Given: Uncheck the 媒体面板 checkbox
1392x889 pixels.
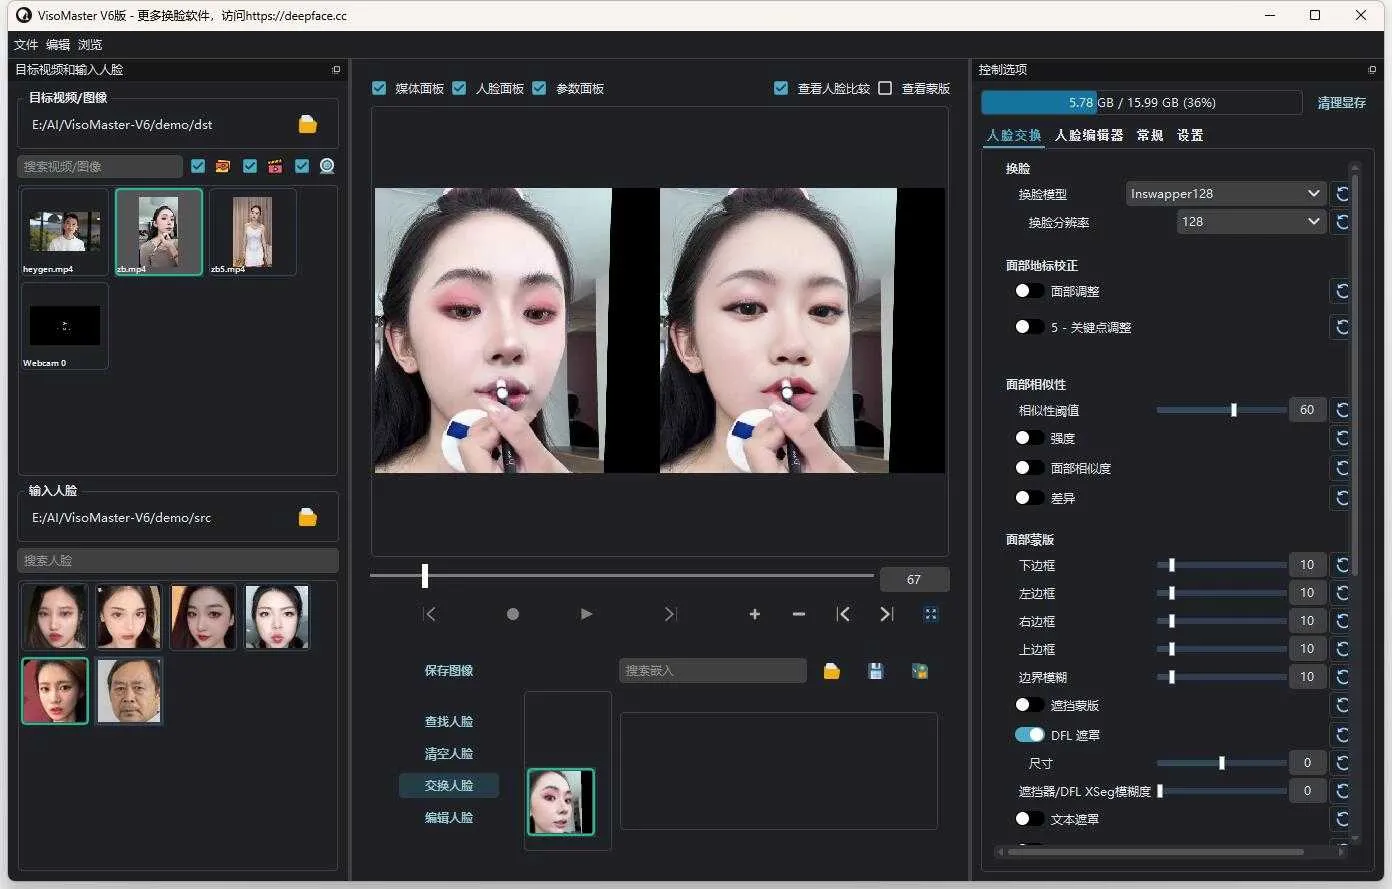Looking at the screenshot, I should coord(379,88).
